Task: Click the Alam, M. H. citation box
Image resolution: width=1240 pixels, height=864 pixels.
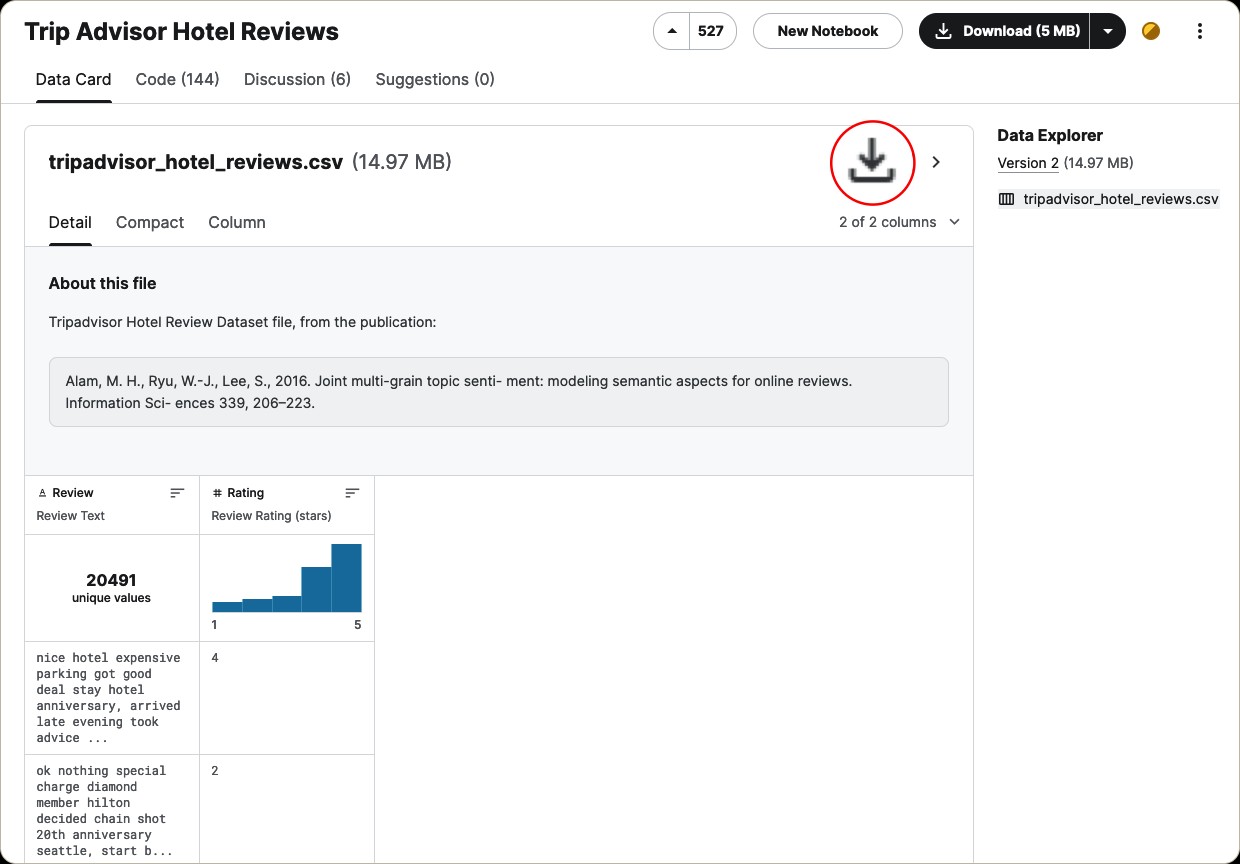Action: pos(499,392)
